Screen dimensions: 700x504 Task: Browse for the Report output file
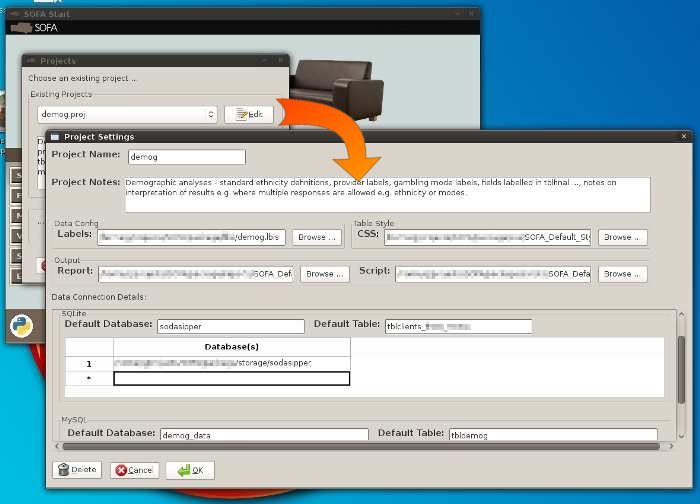[x=325, y=274]
